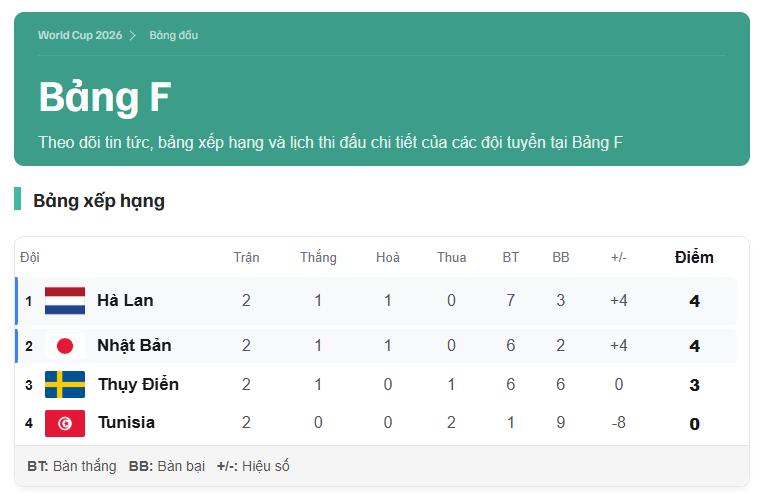
Task: Click the breadcrumb chevron after World Cup 2026
Action: (133, 35)
